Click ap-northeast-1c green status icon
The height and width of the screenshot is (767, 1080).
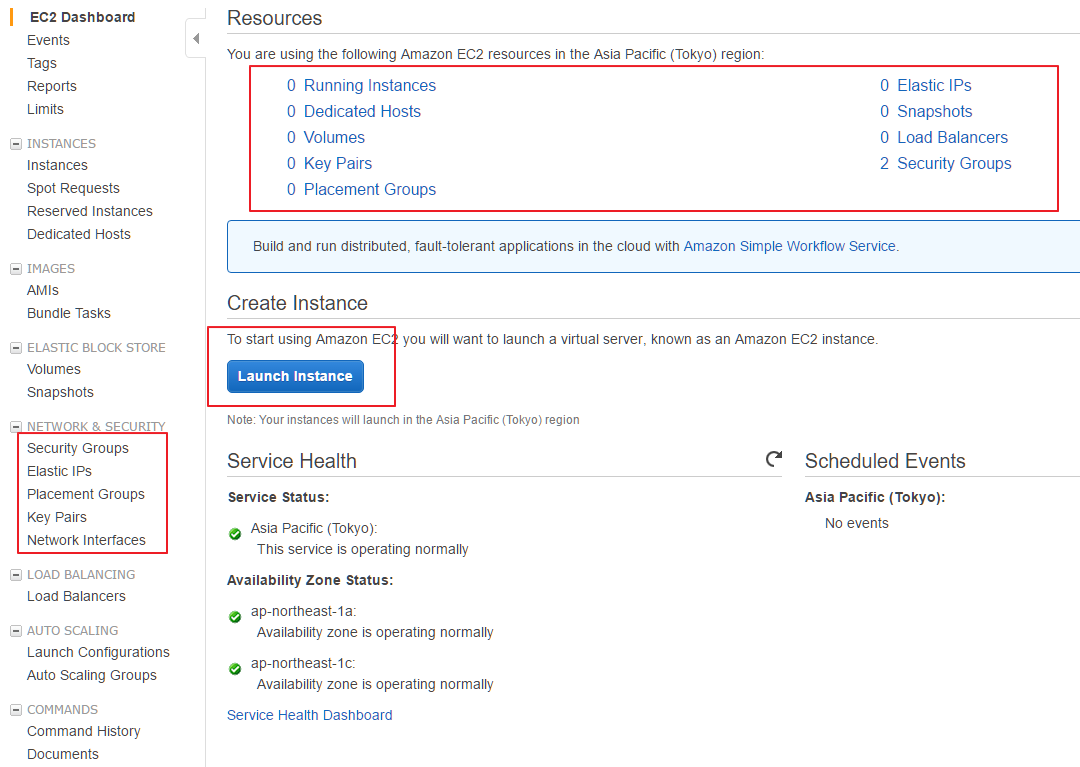tap(235, 669)
